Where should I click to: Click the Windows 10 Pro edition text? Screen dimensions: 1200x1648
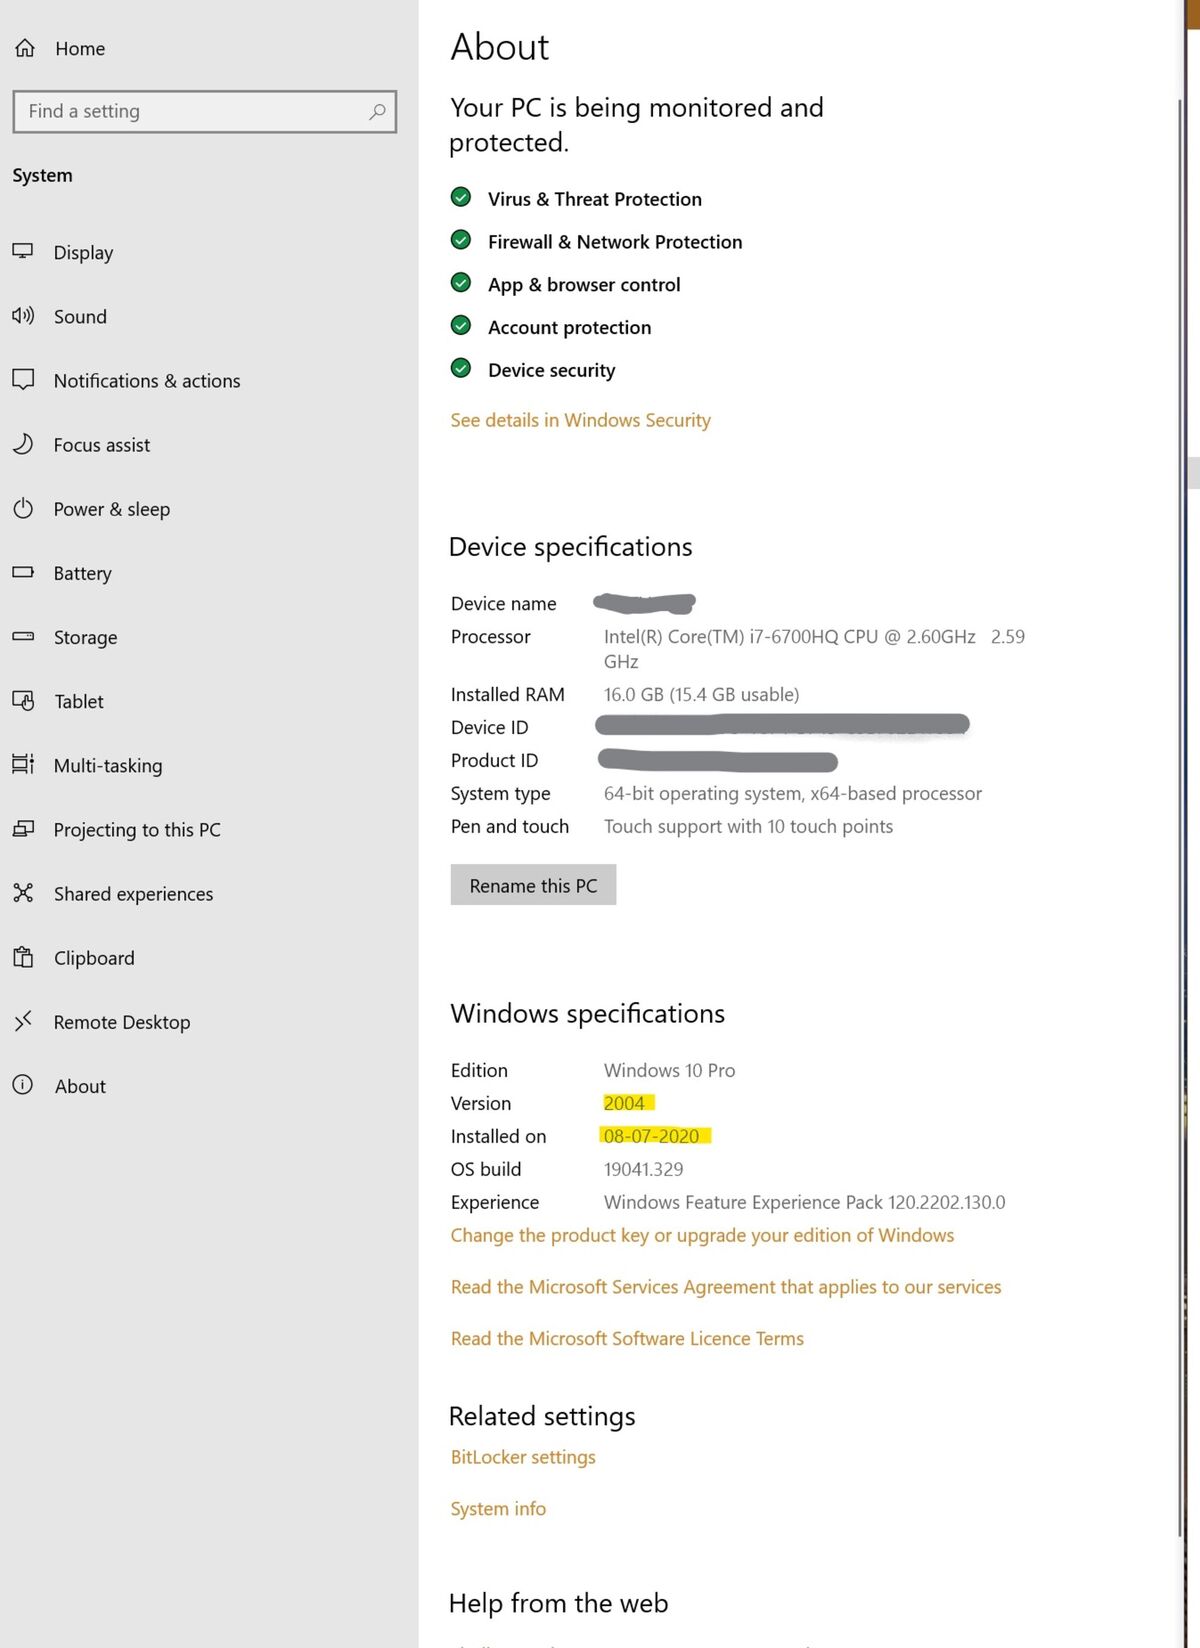[x=669, y=1070]
